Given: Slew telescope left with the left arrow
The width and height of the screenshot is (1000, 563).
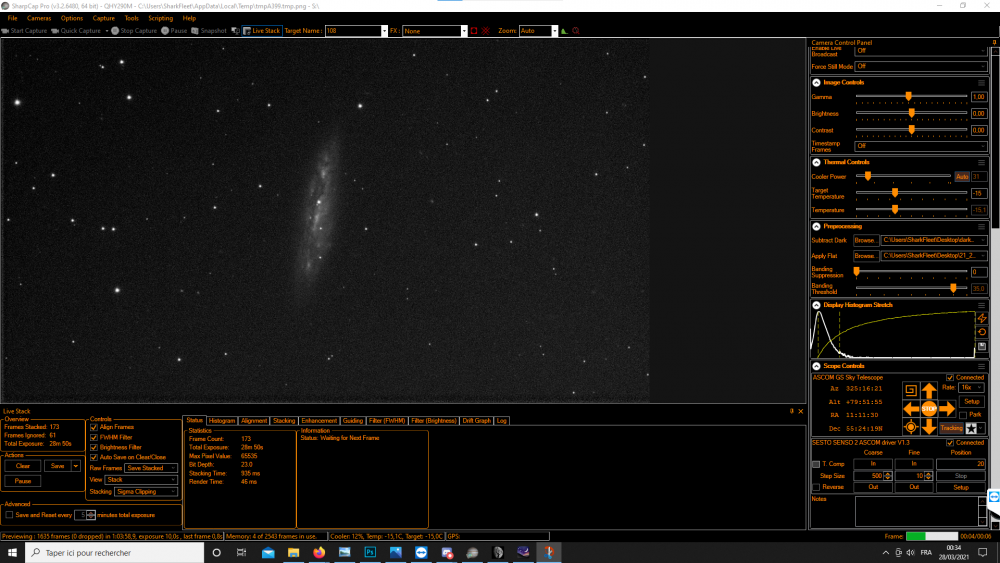Looking at the screenshot, I should 911,409.
